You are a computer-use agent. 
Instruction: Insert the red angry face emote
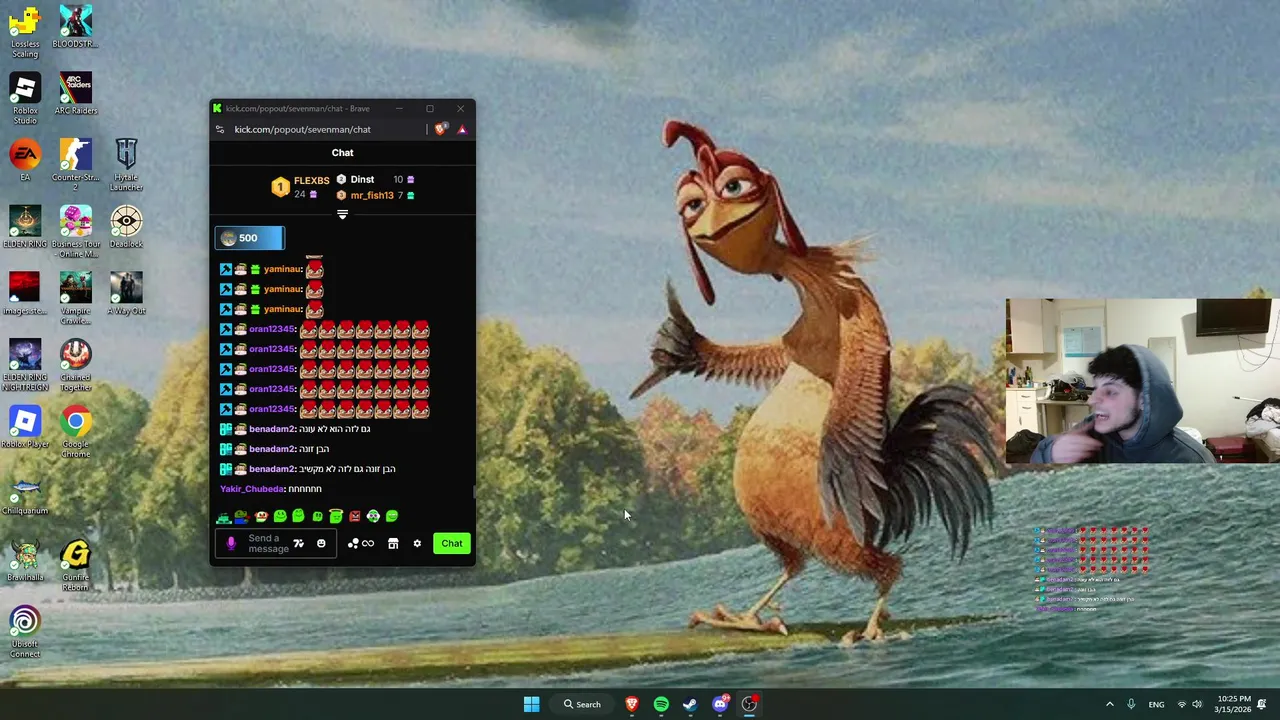point(354,516)
